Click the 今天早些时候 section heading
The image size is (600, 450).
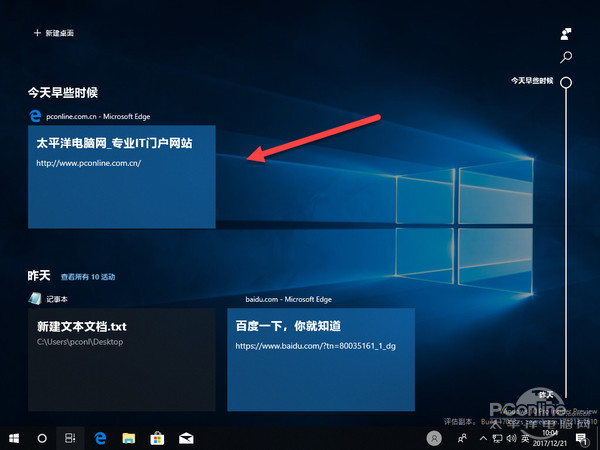coord(63,93)
